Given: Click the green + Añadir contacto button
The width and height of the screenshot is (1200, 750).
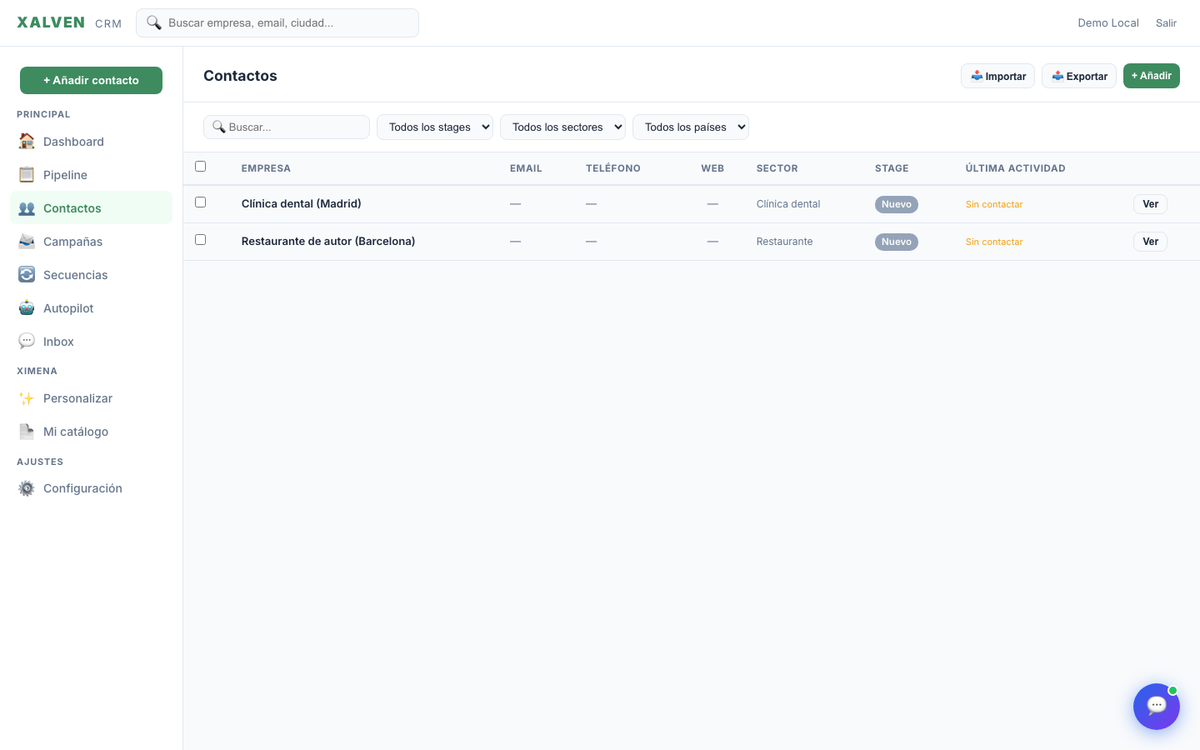Looking at the screenshot, I should (x=91, y=80).
